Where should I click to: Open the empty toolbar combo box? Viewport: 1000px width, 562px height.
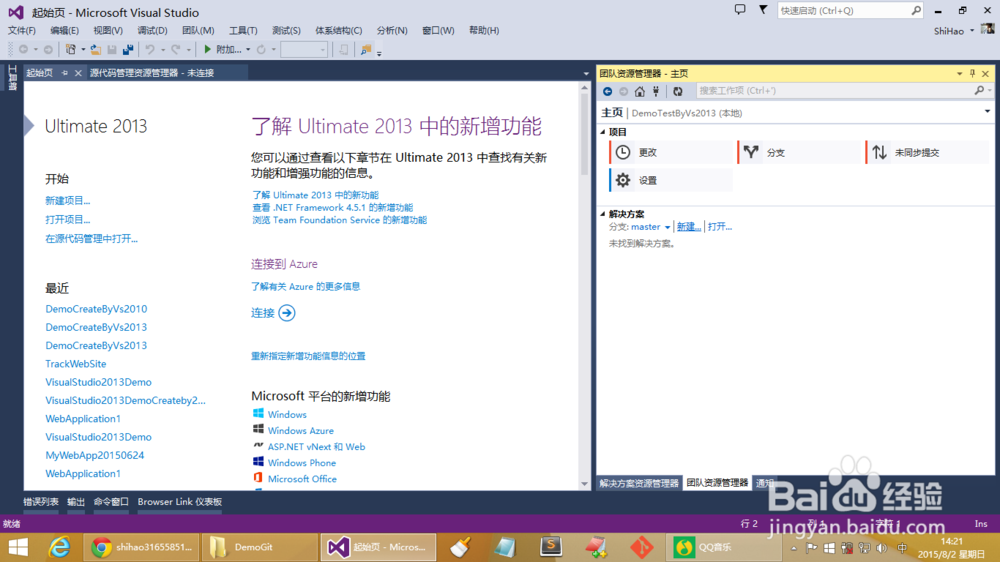click(x=304, y=50)
